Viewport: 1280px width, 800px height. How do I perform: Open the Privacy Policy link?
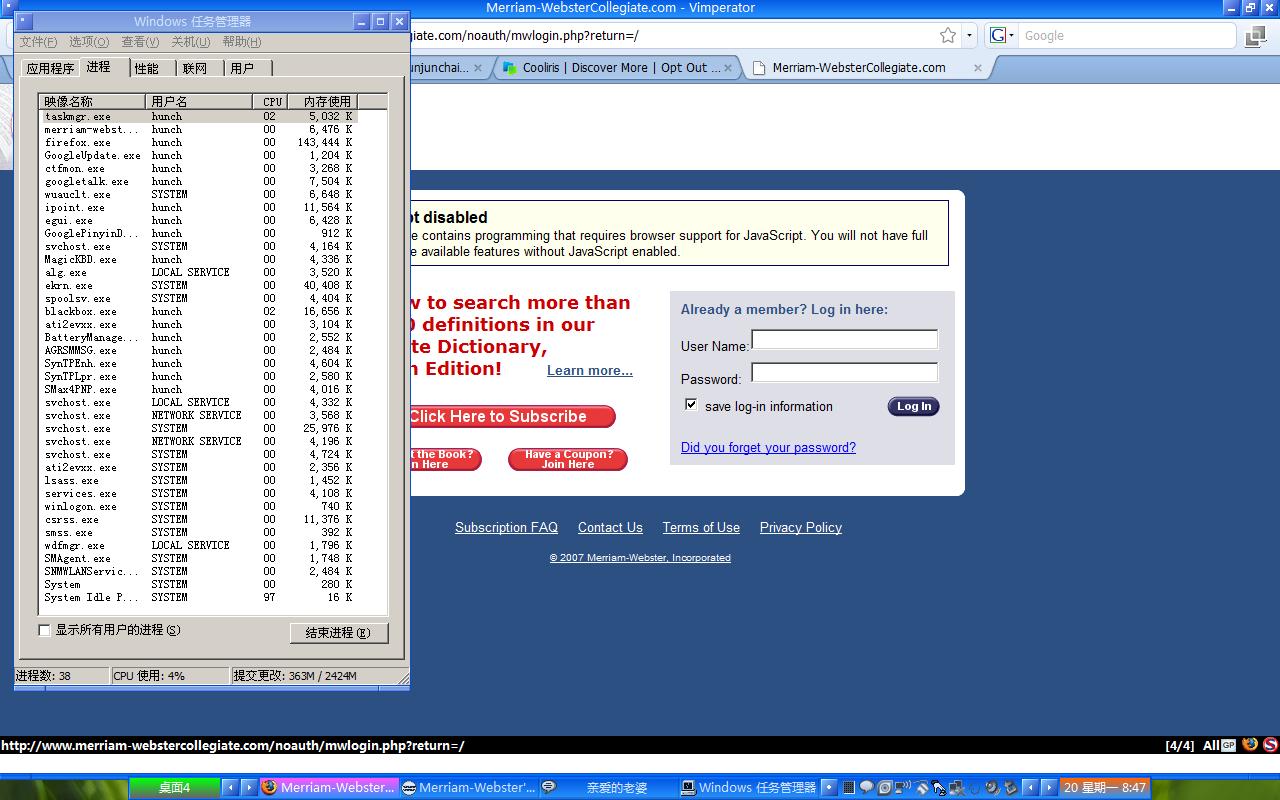[x=801, y=527]
